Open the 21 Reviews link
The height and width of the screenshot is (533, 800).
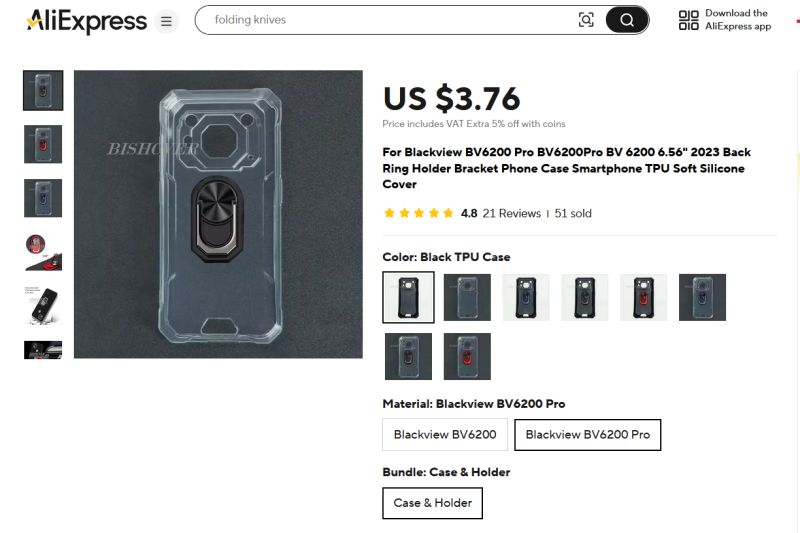(x=511, y=213)
